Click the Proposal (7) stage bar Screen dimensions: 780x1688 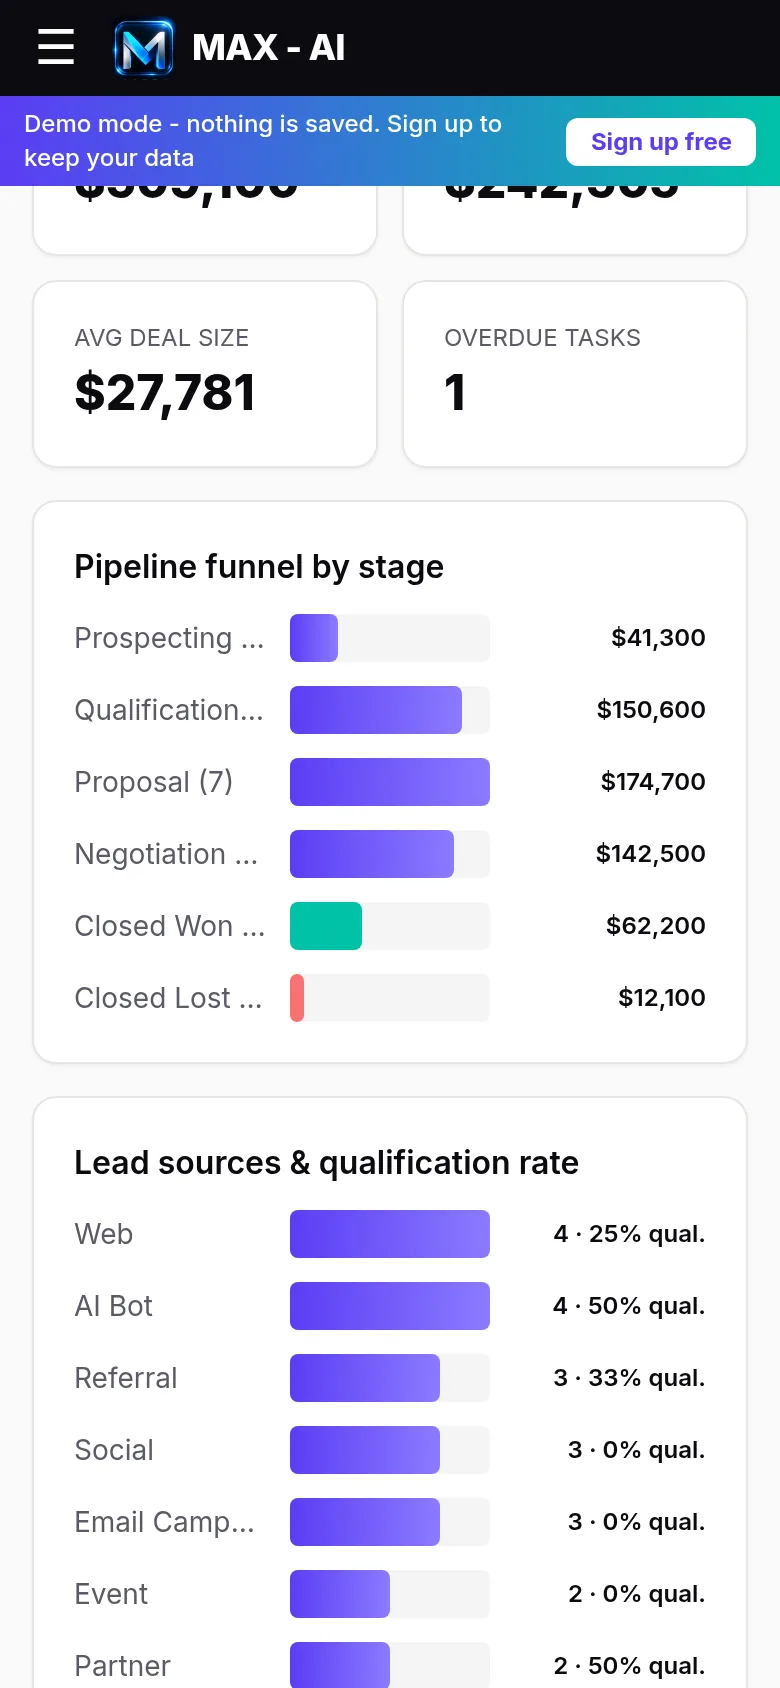coord(390,782)
